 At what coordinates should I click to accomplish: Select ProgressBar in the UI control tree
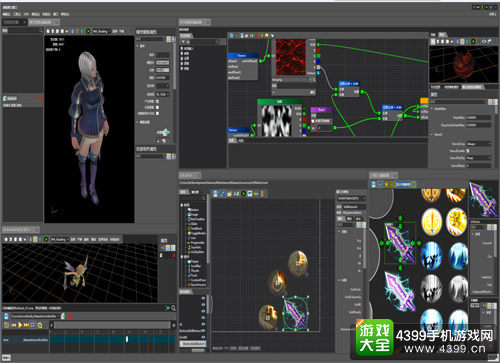point(197,243)
